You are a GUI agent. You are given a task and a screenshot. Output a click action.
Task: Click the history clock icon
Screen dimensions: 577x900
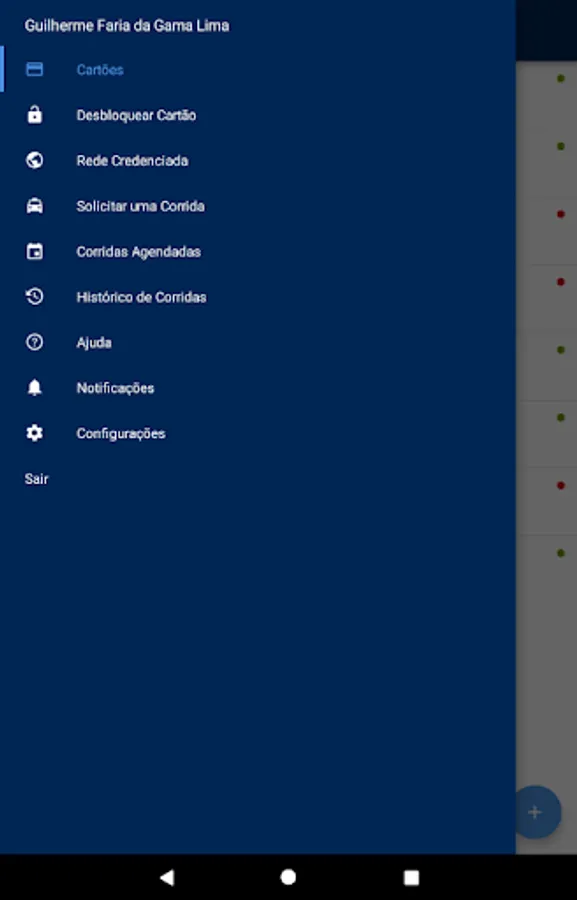[x=34, y=297]
